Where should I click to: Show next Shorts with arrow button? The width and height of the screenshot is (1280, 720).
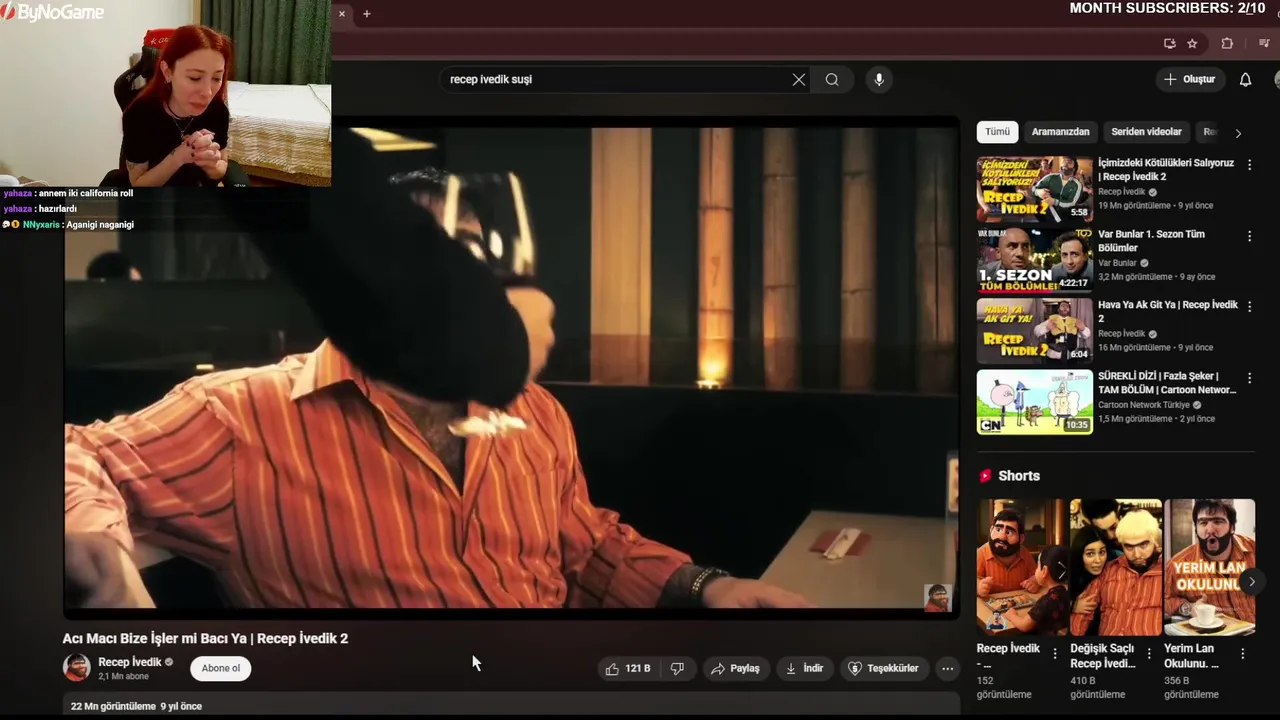(x=1251, y=581)
